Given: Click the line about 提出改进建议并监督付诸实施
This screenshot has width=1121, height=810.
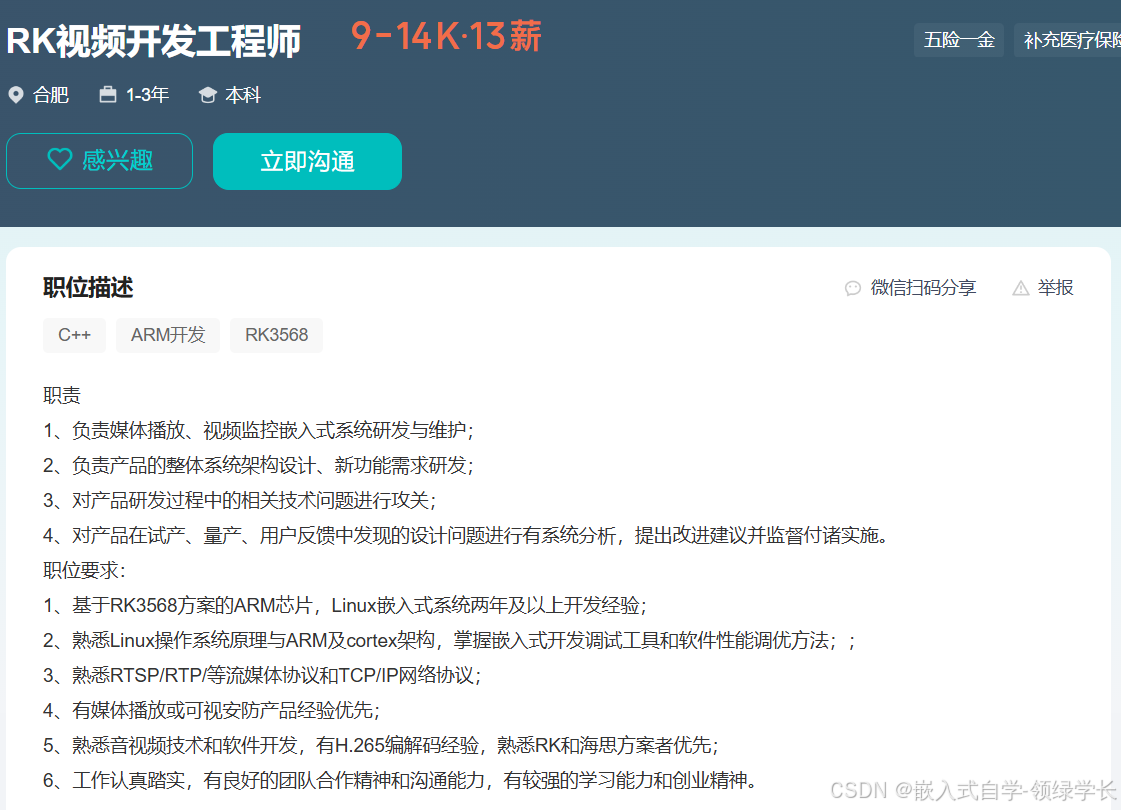Looking at the screenshot, I should click(x=465, y=535).
